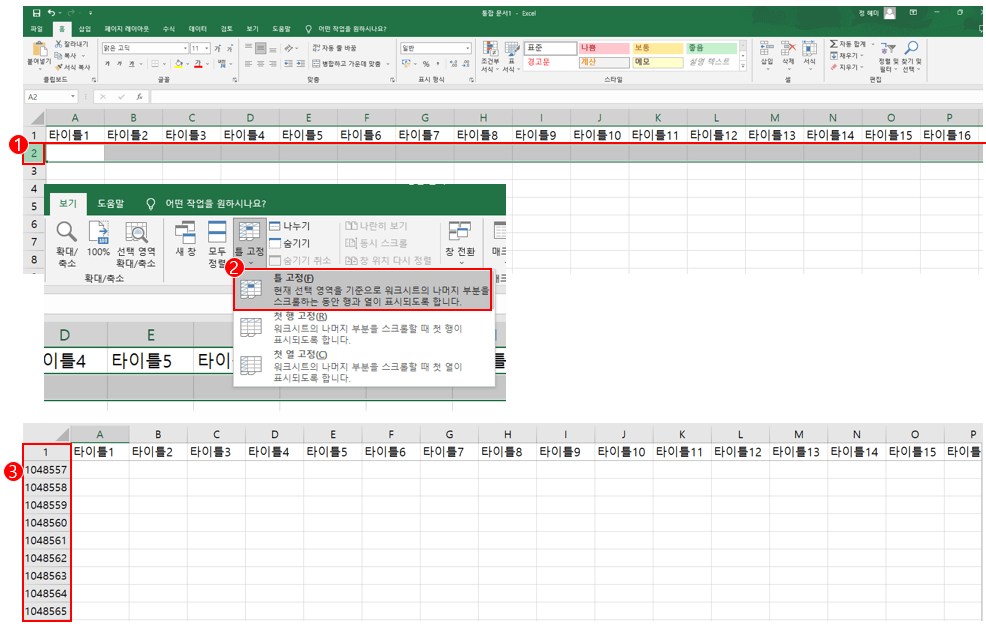Switch to the Review (검토) tab
Image resolution: width=986 pixels, height=626 pixels.
coord(226,29)
